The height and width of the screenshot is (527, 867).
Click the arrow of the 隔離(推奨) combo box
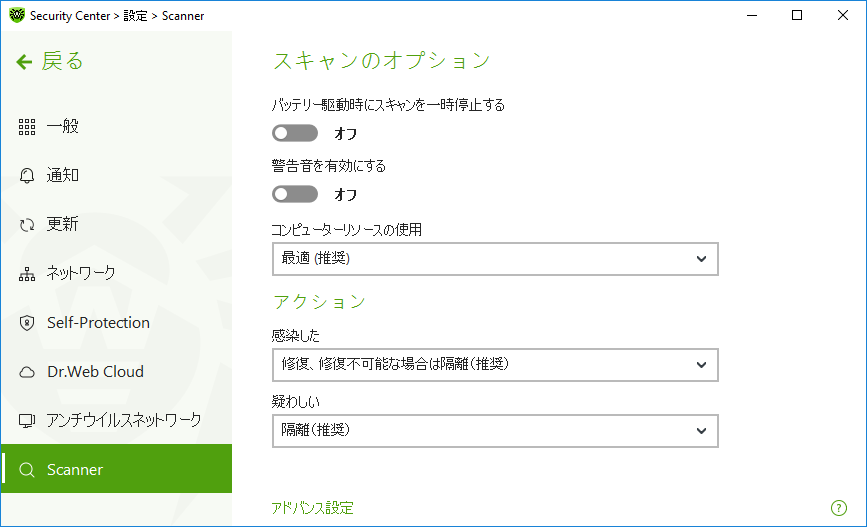[701, 431]
